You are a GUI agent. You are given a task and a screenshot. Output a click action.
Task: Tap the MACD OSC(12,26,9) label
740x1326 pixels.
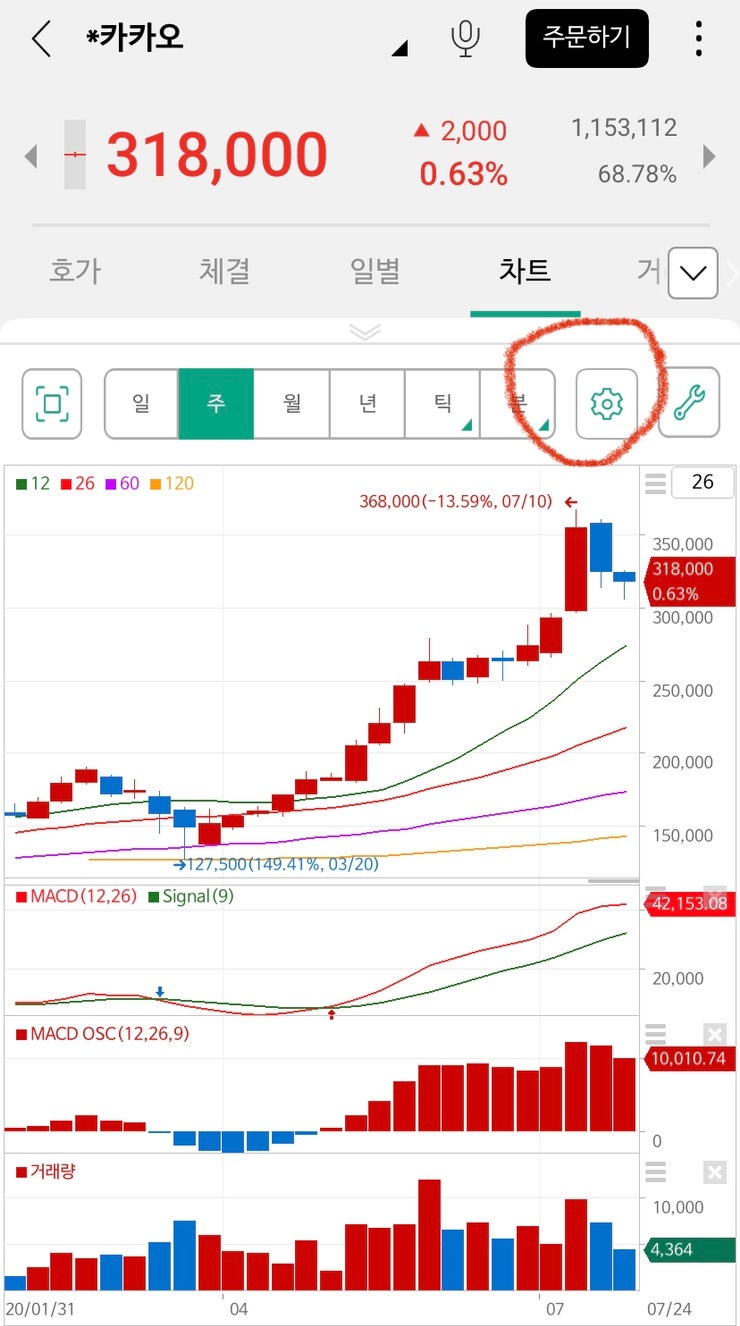[x=101, y=1034]
